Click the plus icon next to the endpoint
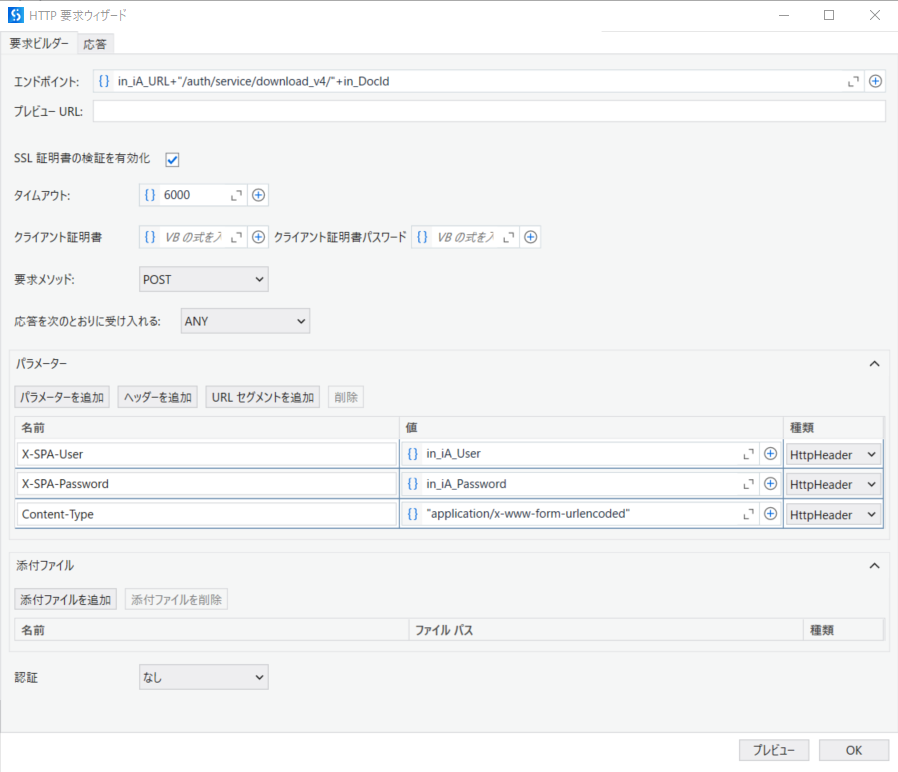Screen dimensions: 898x772 click(x=876, y=81)
